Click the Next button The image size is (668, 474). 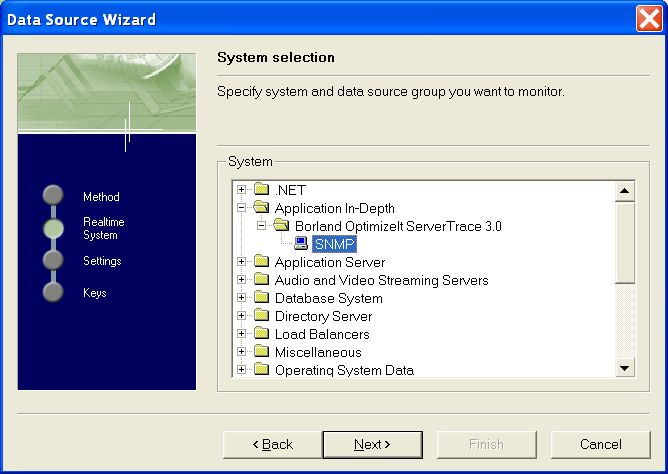click(x=372, y=445)
